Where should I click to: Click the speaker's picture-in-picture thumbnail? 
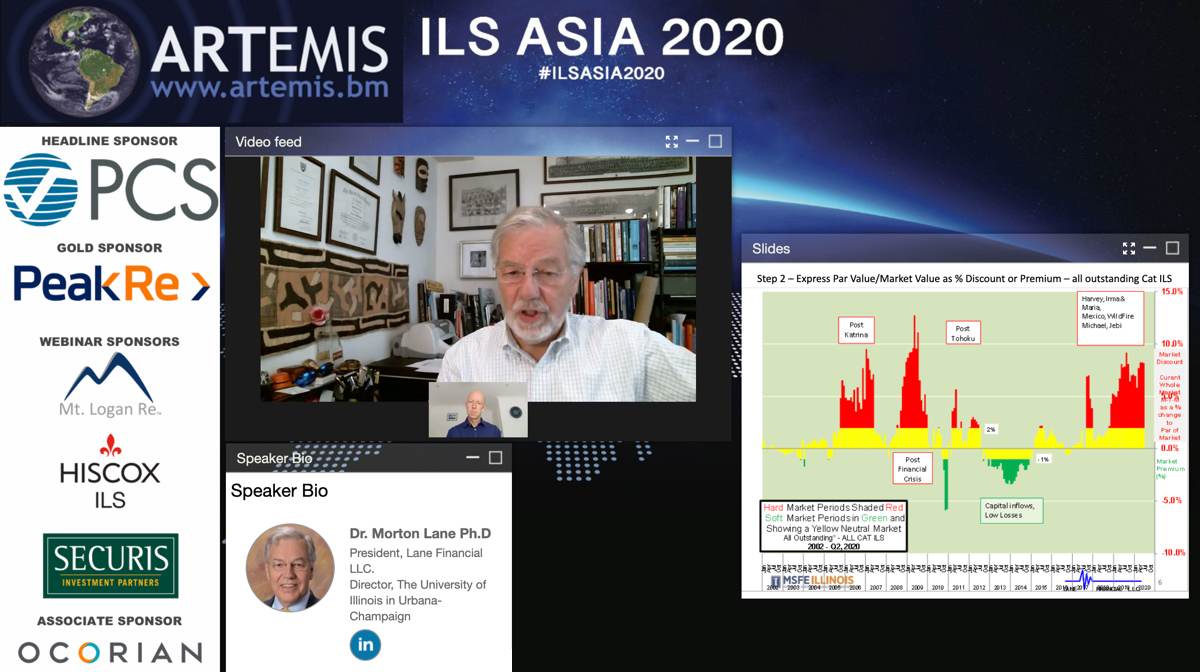pyautogui.click(x=477, y=411)
